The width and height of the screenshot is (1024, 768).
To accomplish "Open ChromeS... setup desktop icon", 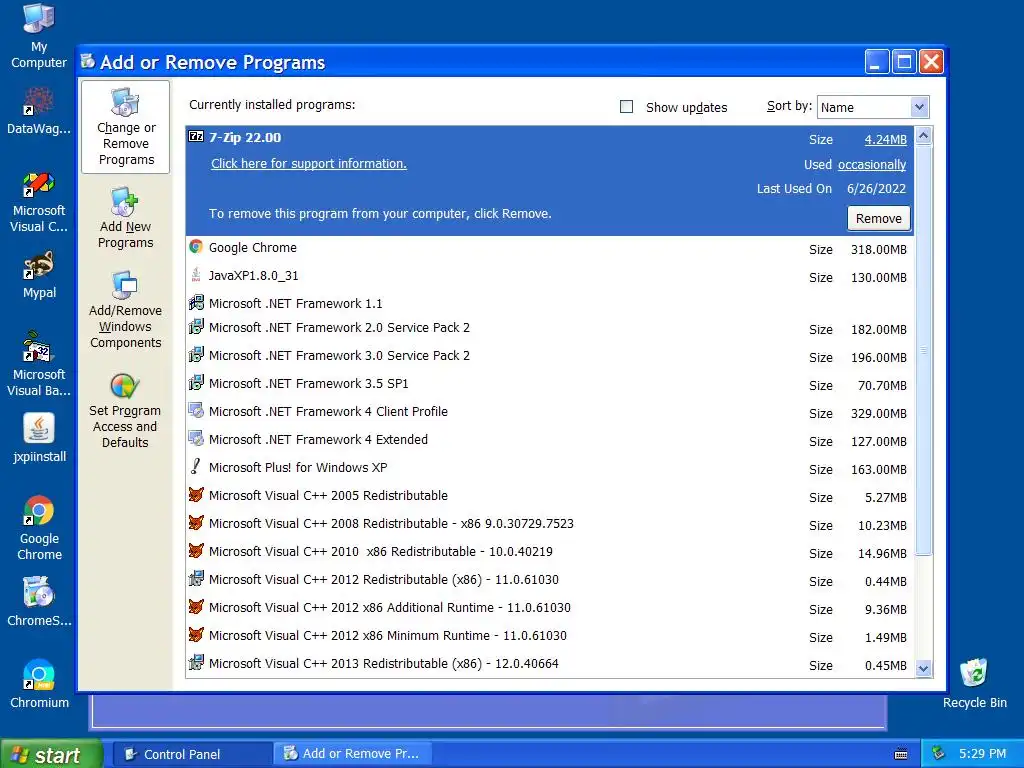I will 39,601.
